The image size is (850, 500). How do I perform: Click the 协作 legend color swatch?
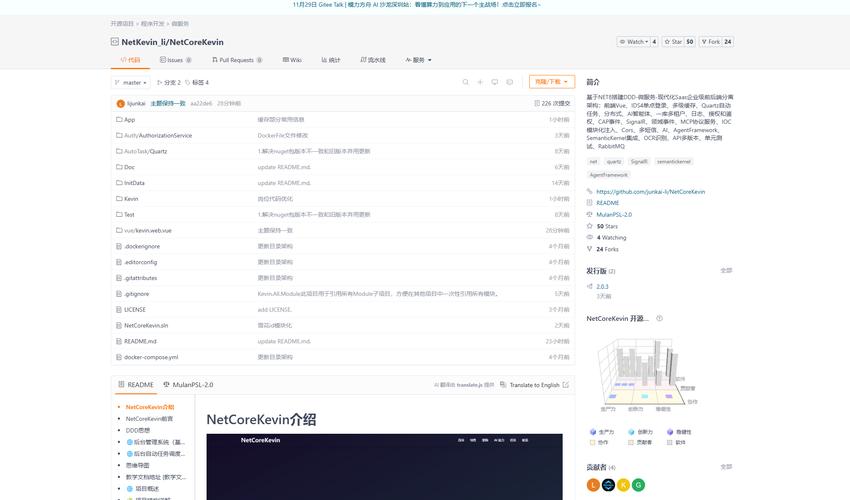point(593,442)
